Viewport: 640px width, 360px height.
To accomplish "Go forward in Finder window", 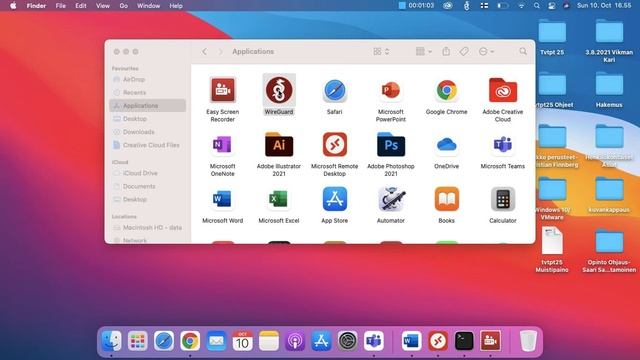I will (220, 51).
